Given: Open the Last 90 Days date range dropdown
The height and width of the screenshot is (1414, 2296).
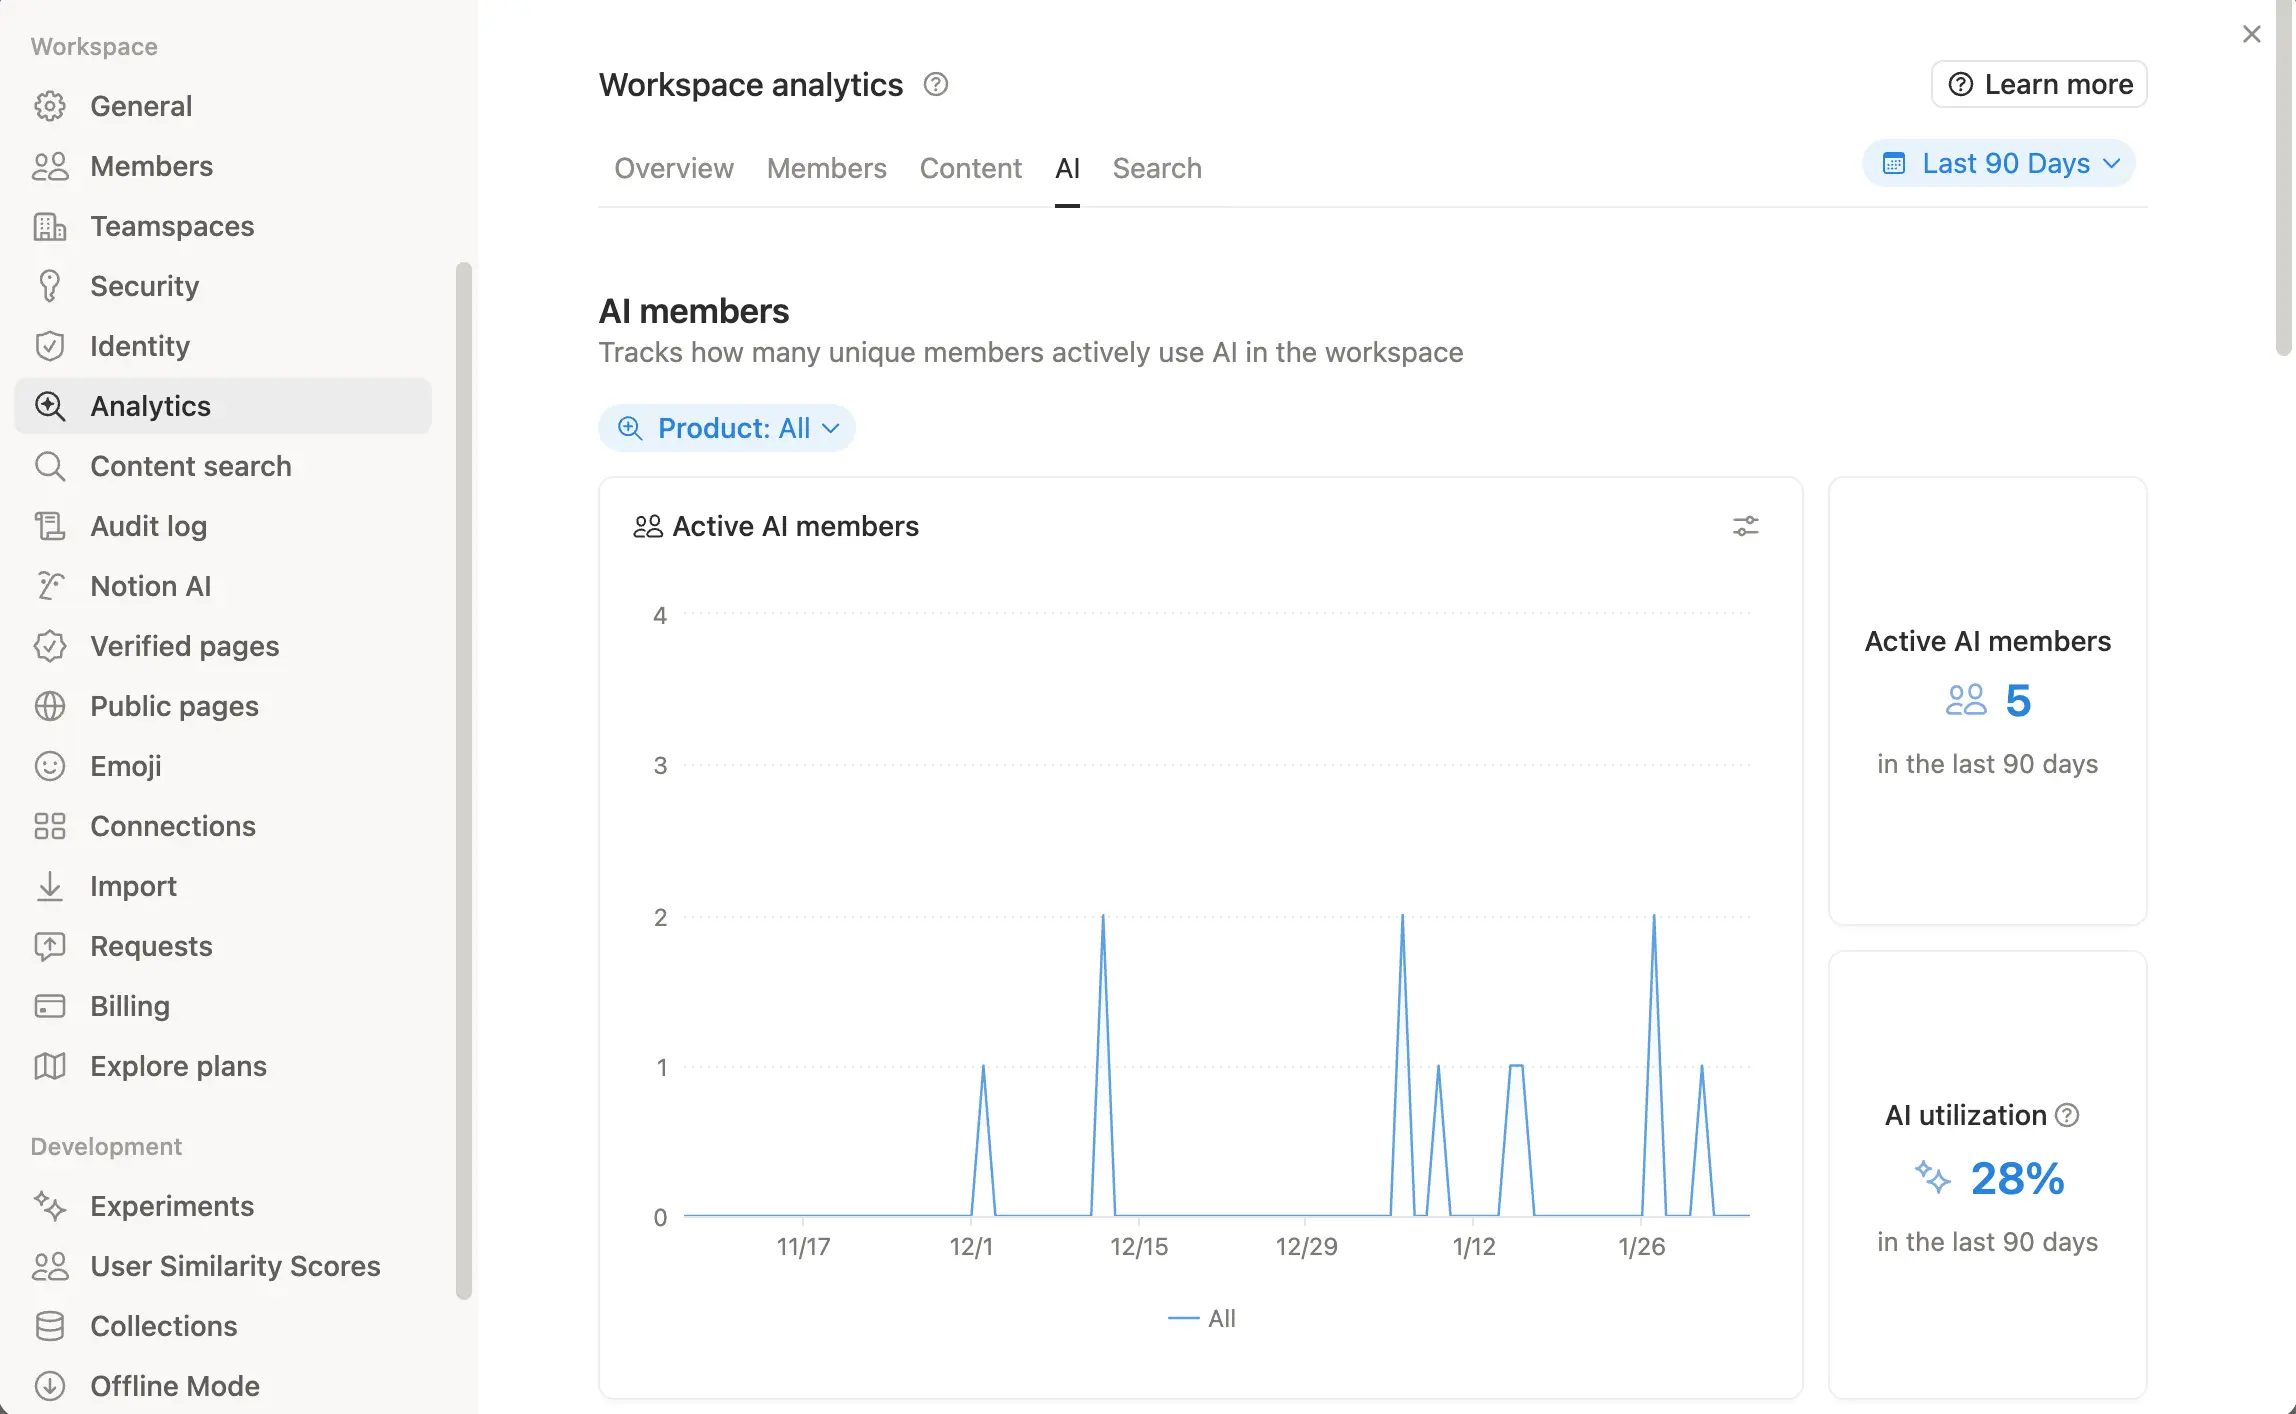Looking at the screenshot, I should (x=1998, y=163).
